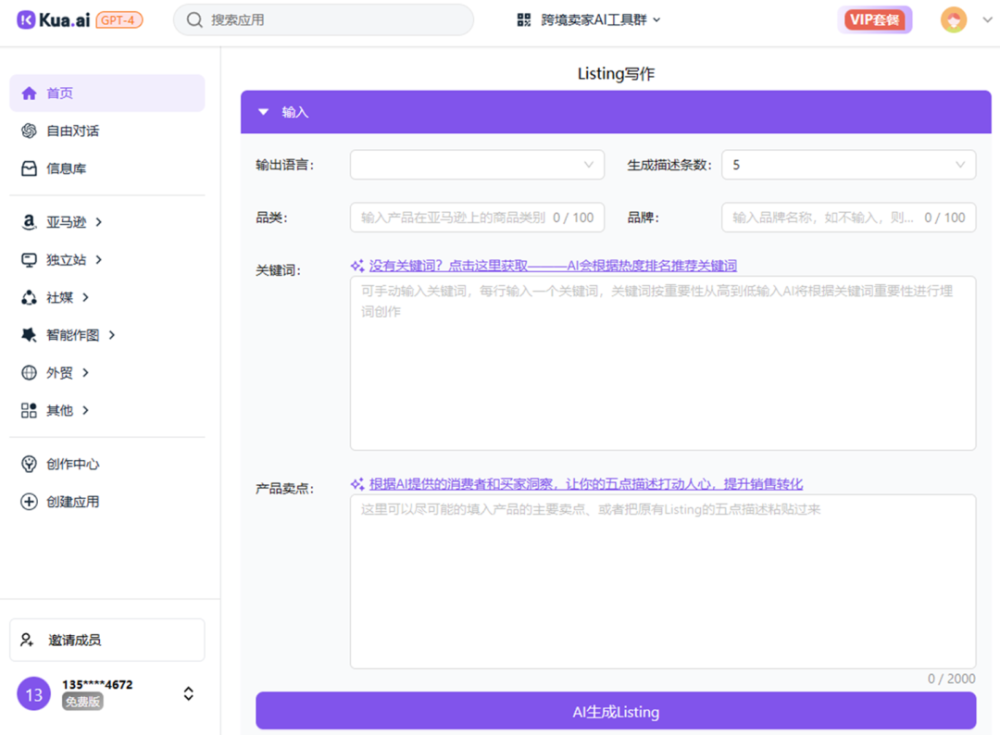Click the purple 13 account avatar
This screenshot has height=735, width=1000.
(34, 694)
